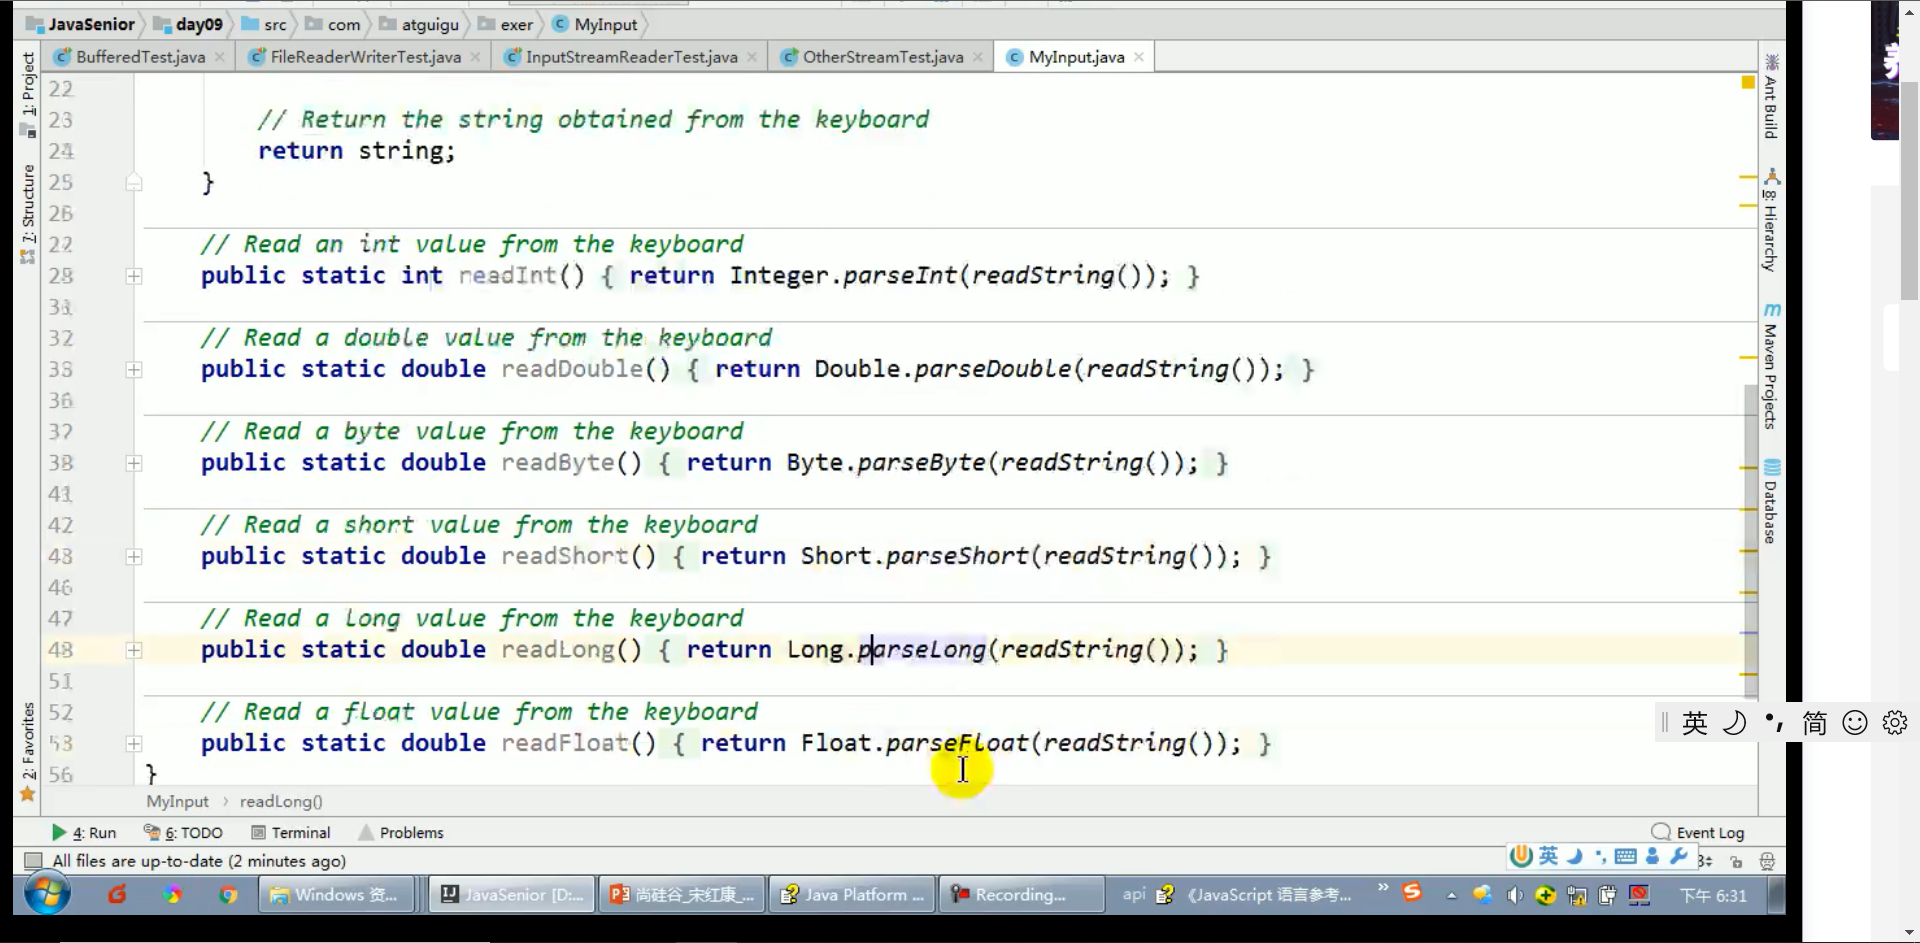Image resolution: width=1920 pixels, height=943 pixels.
Task: Click parseFloat in the readFloat line
Action: pyautogui.click(x=956, y=743)
